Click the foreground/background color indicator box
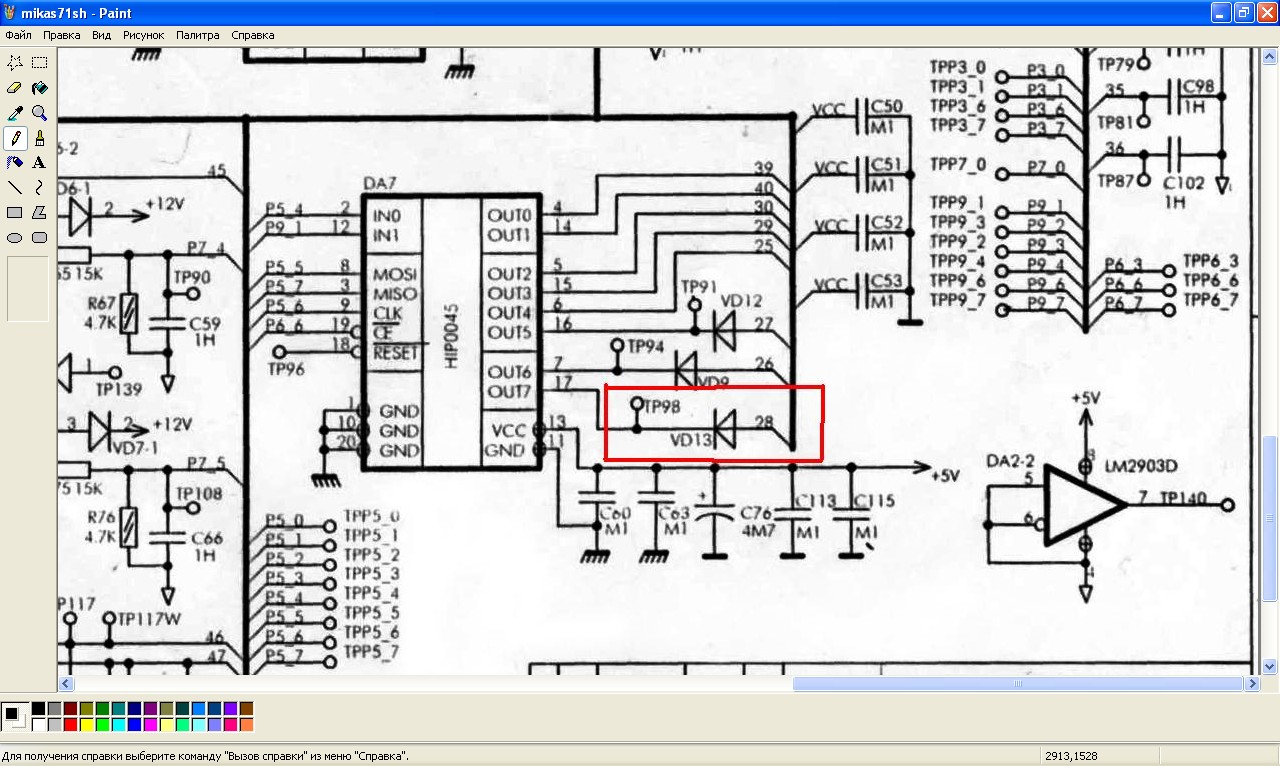 tap(15, 716)
